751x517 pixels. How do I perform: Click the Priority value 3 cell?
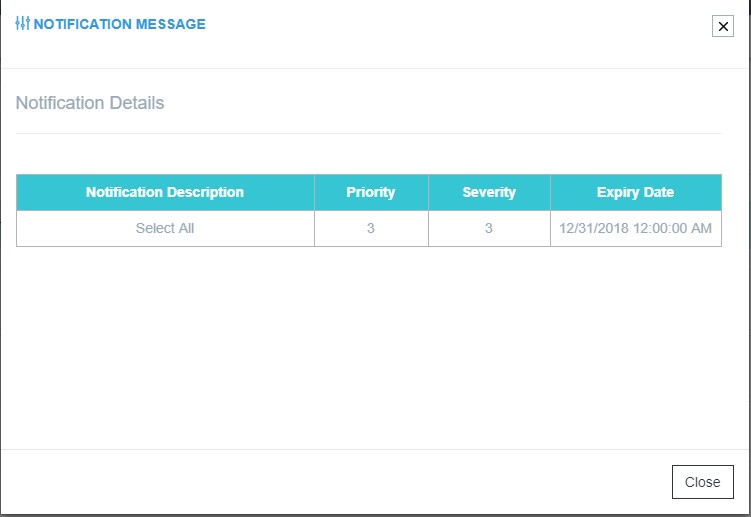(x=371, y=228)
